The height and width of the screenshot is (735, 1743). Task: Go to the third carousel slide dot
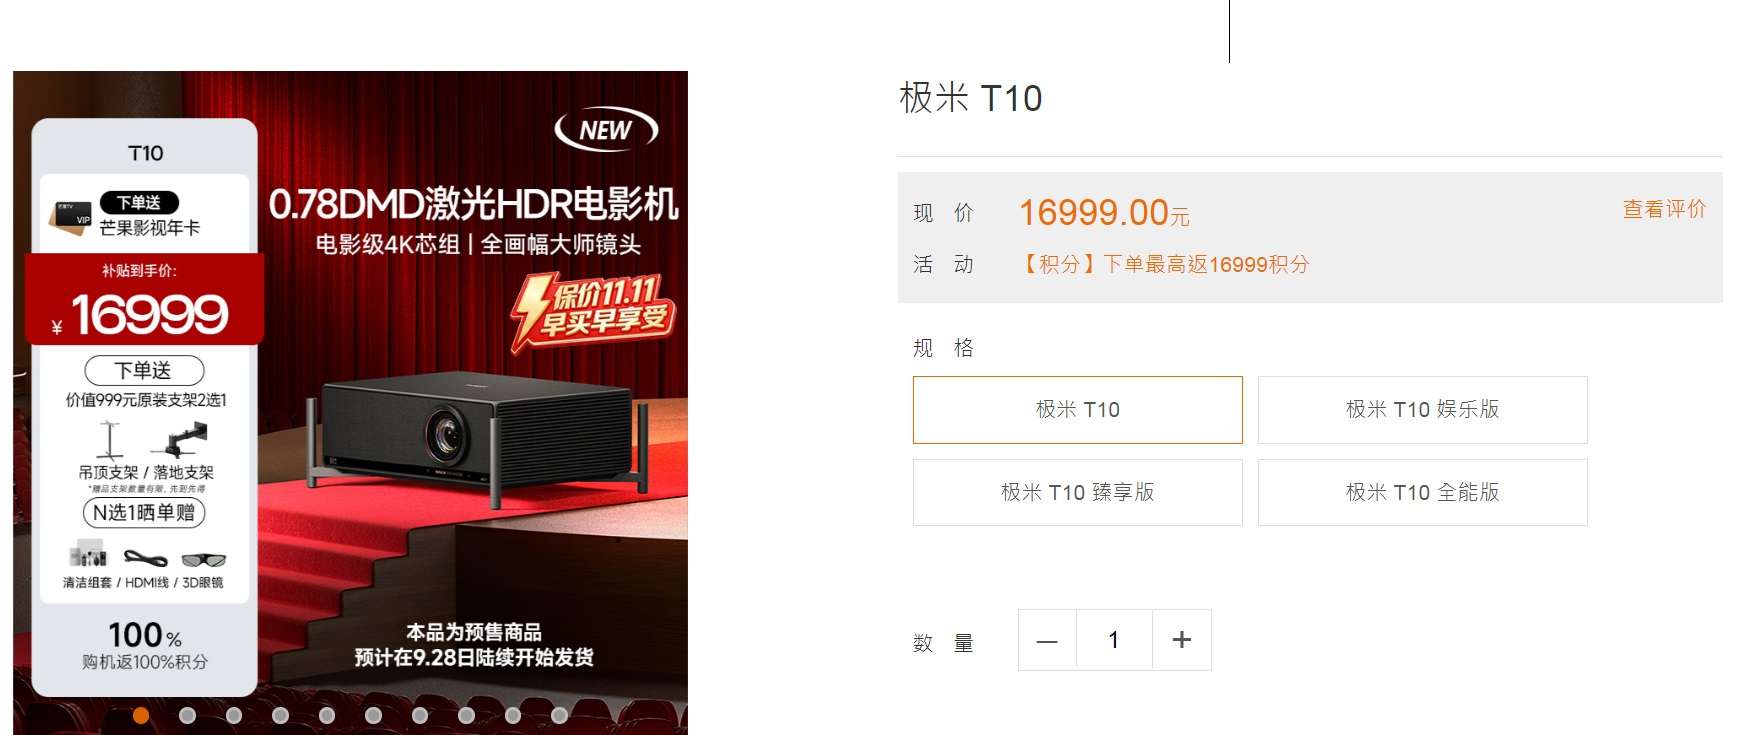click(x=234, y=715)
